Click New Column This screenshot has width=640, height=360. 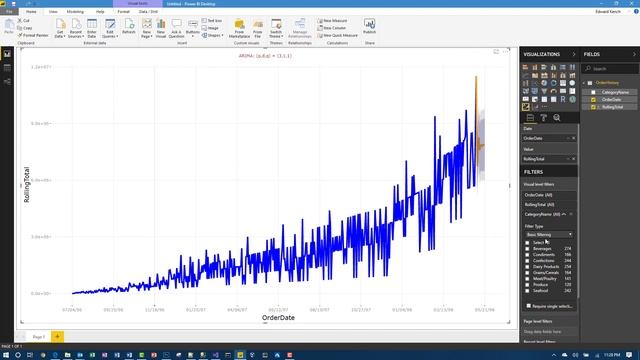click(x=331, y=28)
